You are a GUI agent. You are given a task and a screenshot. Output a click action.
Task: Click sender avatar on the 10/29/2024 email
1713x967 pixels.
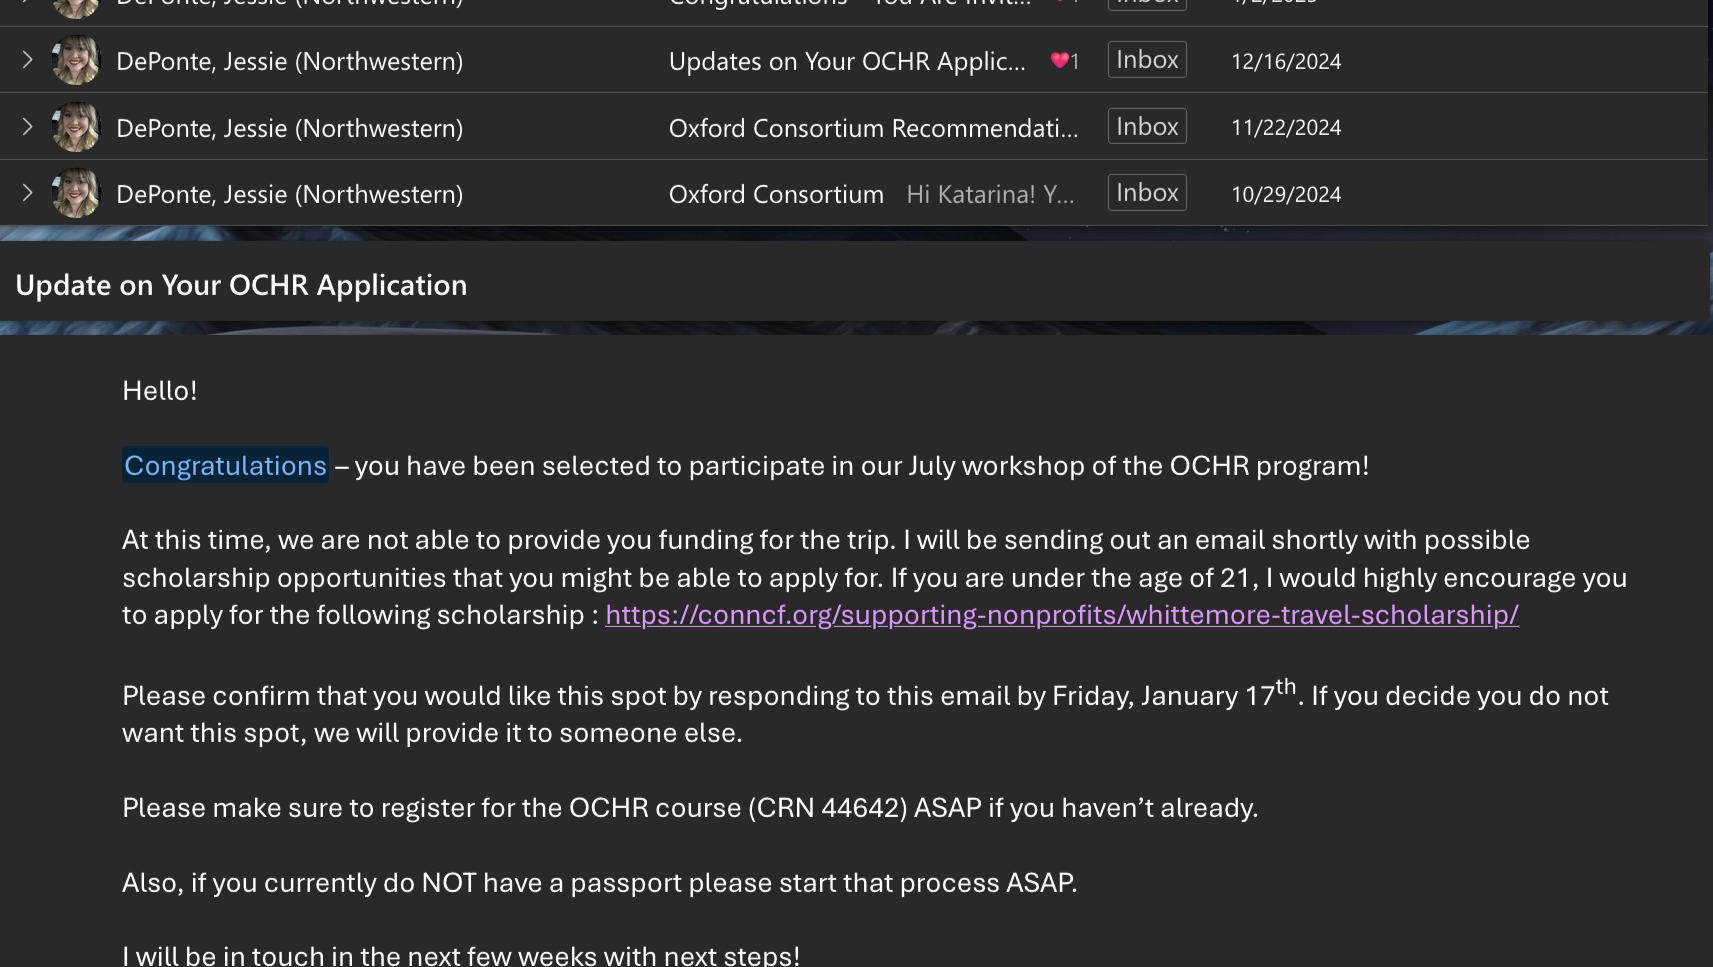click(x=76, y=193)
